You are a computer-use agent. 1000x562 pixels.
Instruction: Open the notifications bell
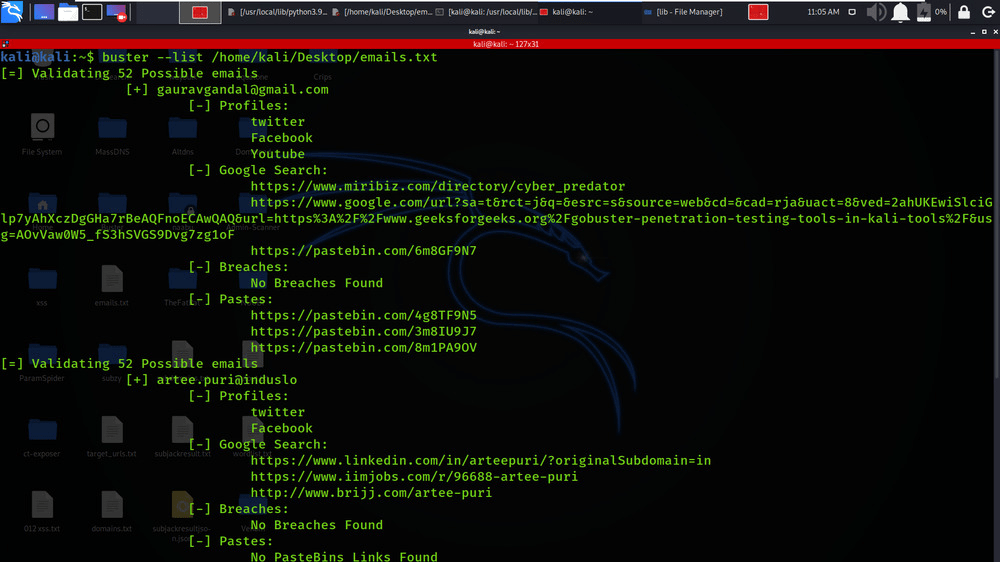tap(900, 12)
